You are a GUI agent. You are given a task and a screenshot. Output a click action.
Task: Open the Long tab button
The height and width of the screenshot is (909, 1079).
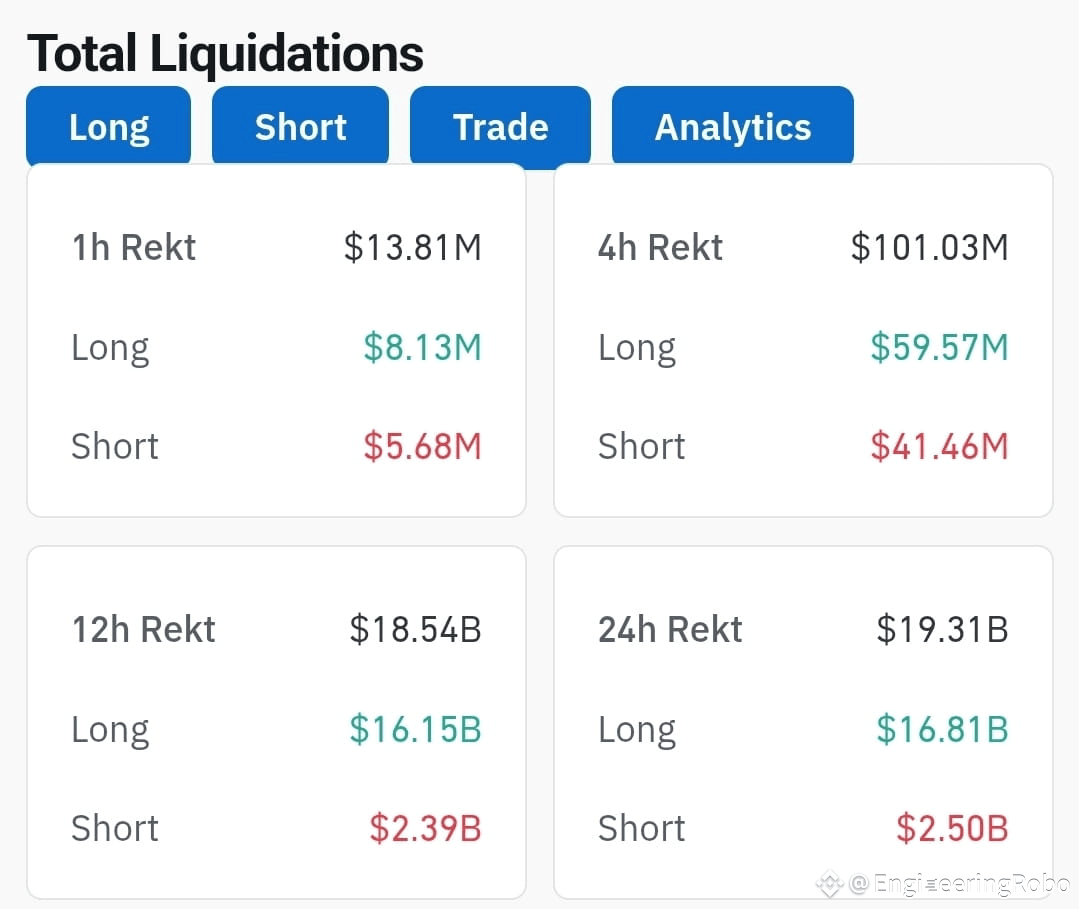pos(109,127)
